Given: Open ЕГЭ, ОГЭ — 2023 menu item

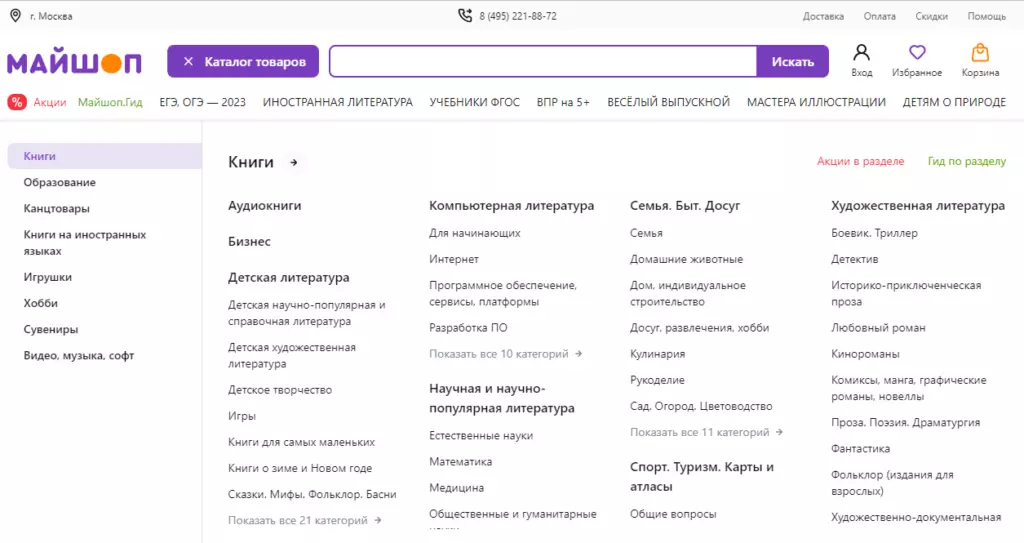Looking at the screenshot, I should [x=202, y=102].
